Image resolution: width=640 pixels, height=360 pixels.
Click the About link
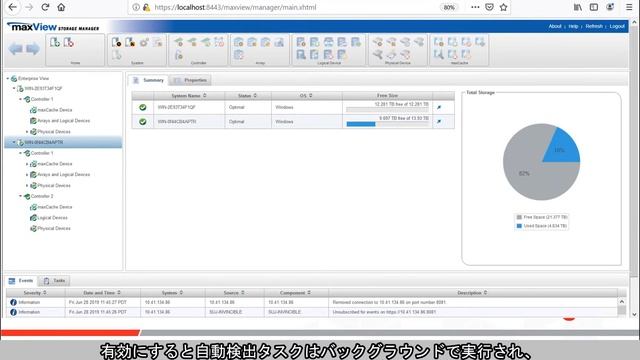[555, 26]
